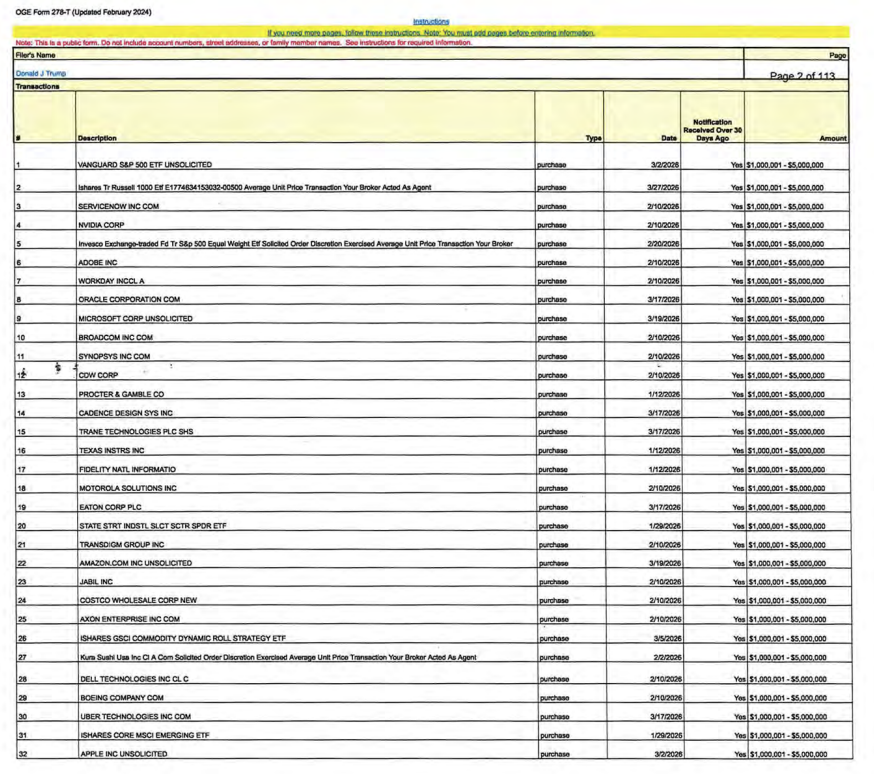Click date 3/5/2026 in ISHARES GSCI row

point(668,639)
